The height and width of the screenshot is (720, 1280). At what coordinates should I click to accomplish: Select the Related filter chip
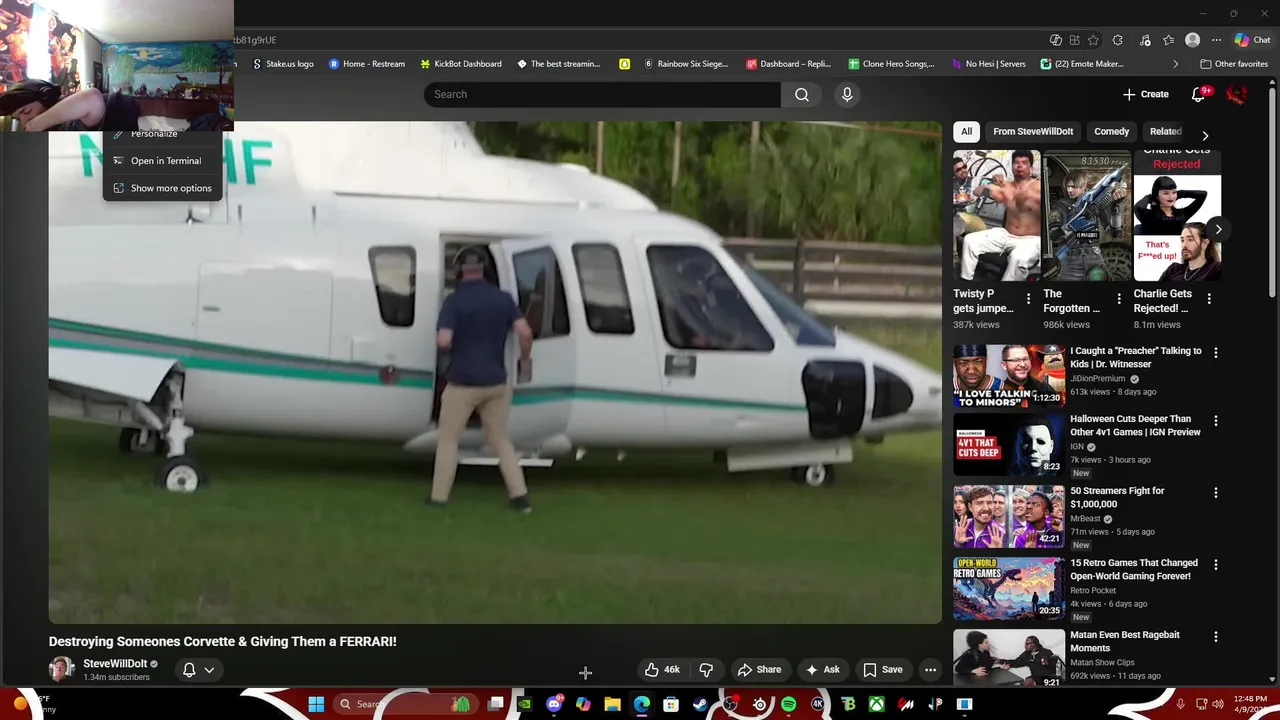point(1165,132)
